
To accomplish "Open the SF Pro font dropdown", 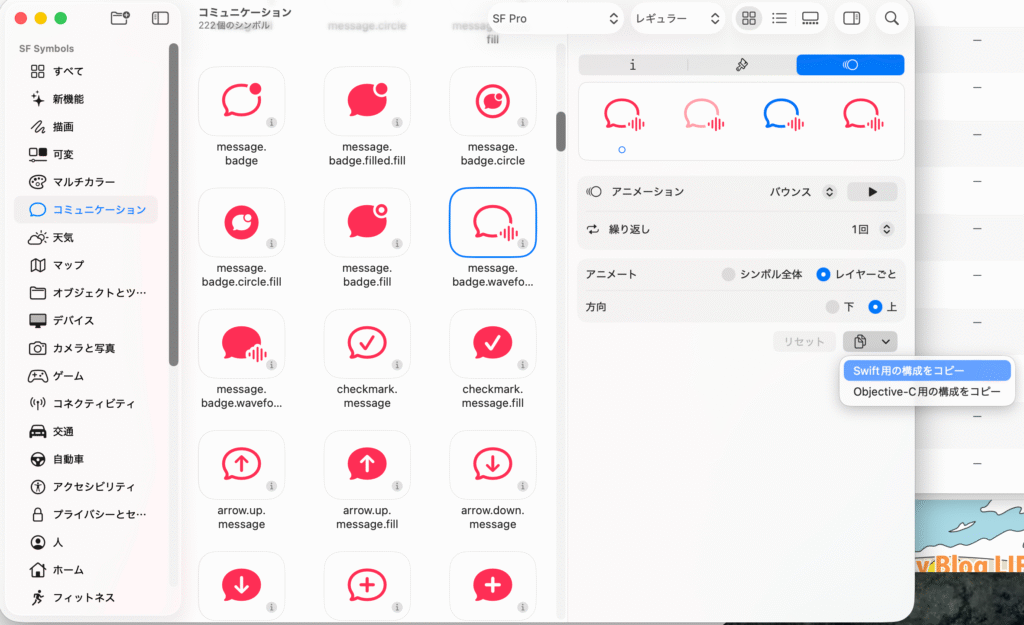I will click(x=555, y=18).
